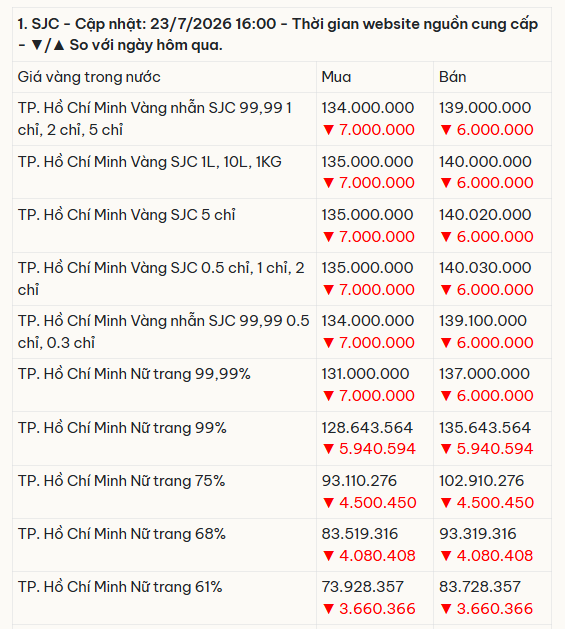Viewport: 565px width, 629px height.
Task: Click the 'Bán' column header
Action: 453,77
